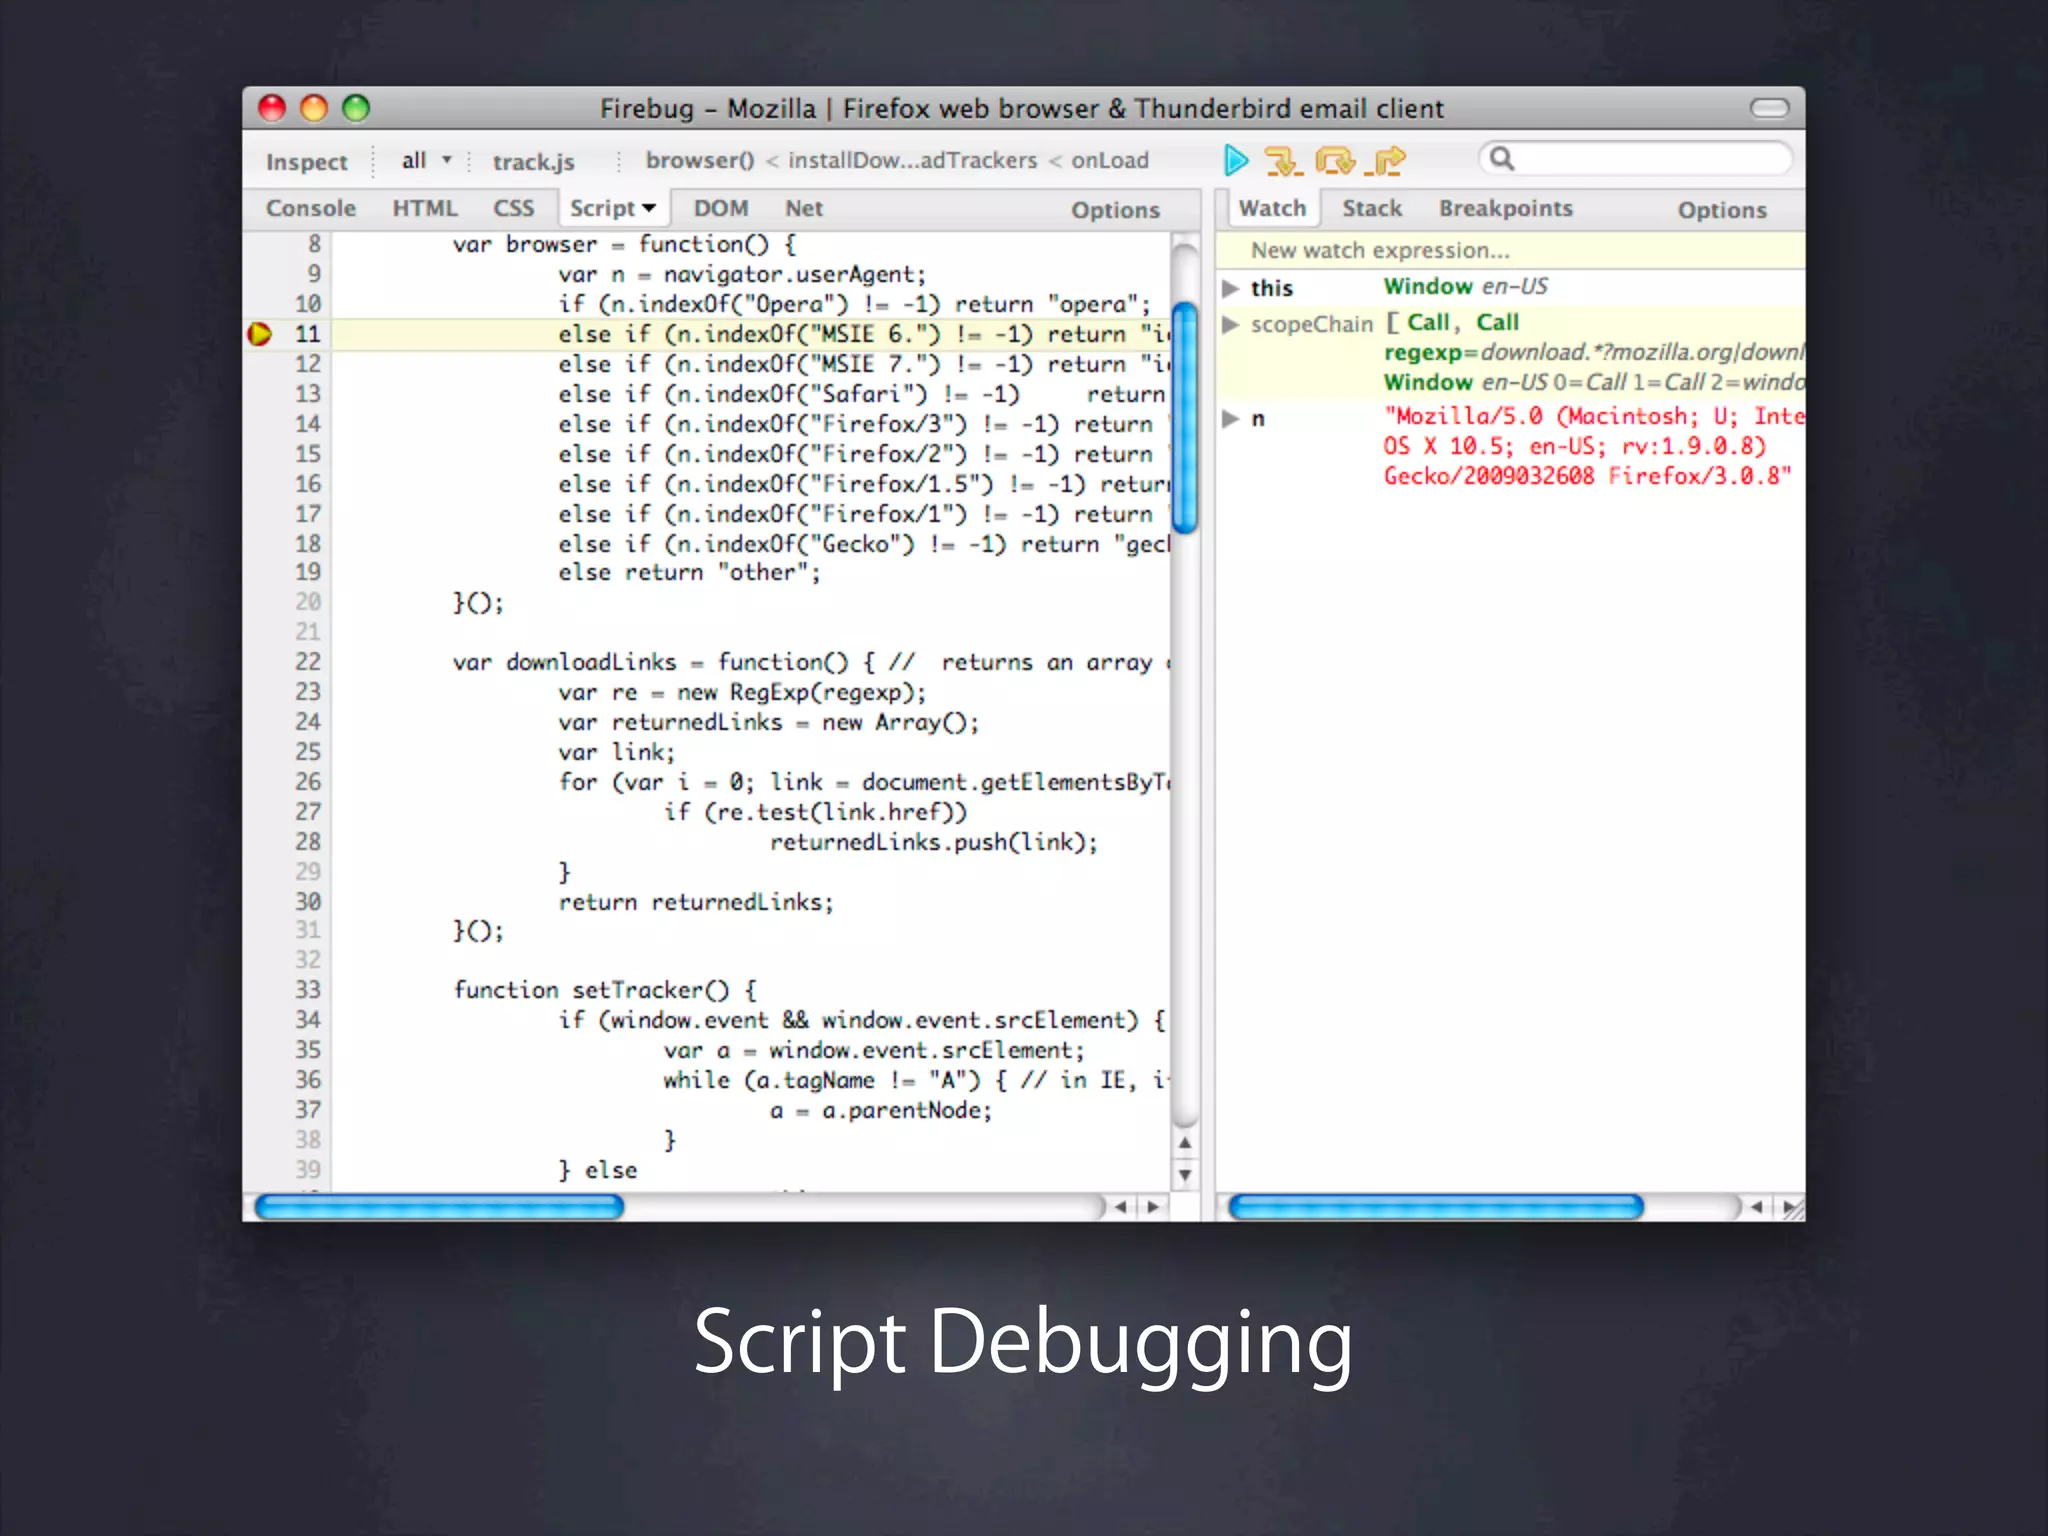Click the watch panel horizontal scrollbar thumb
Viewport: 2048px width, 1536px height.
[1436, 1207]
